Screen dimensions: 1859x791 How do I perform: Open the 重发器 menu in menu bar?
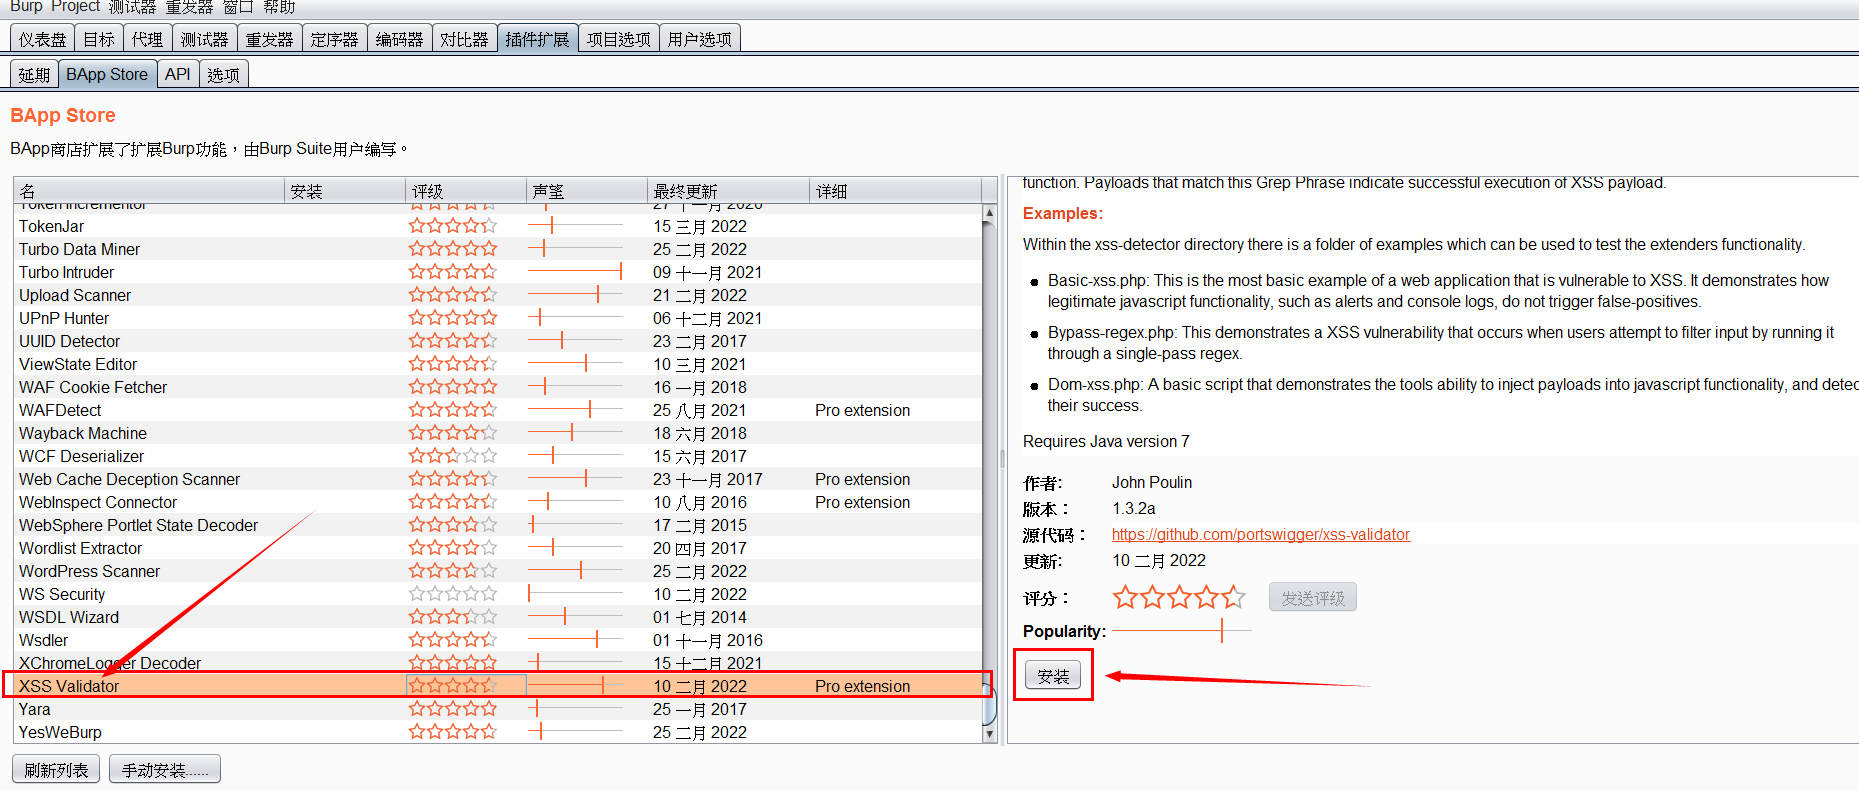click(190, 6)
